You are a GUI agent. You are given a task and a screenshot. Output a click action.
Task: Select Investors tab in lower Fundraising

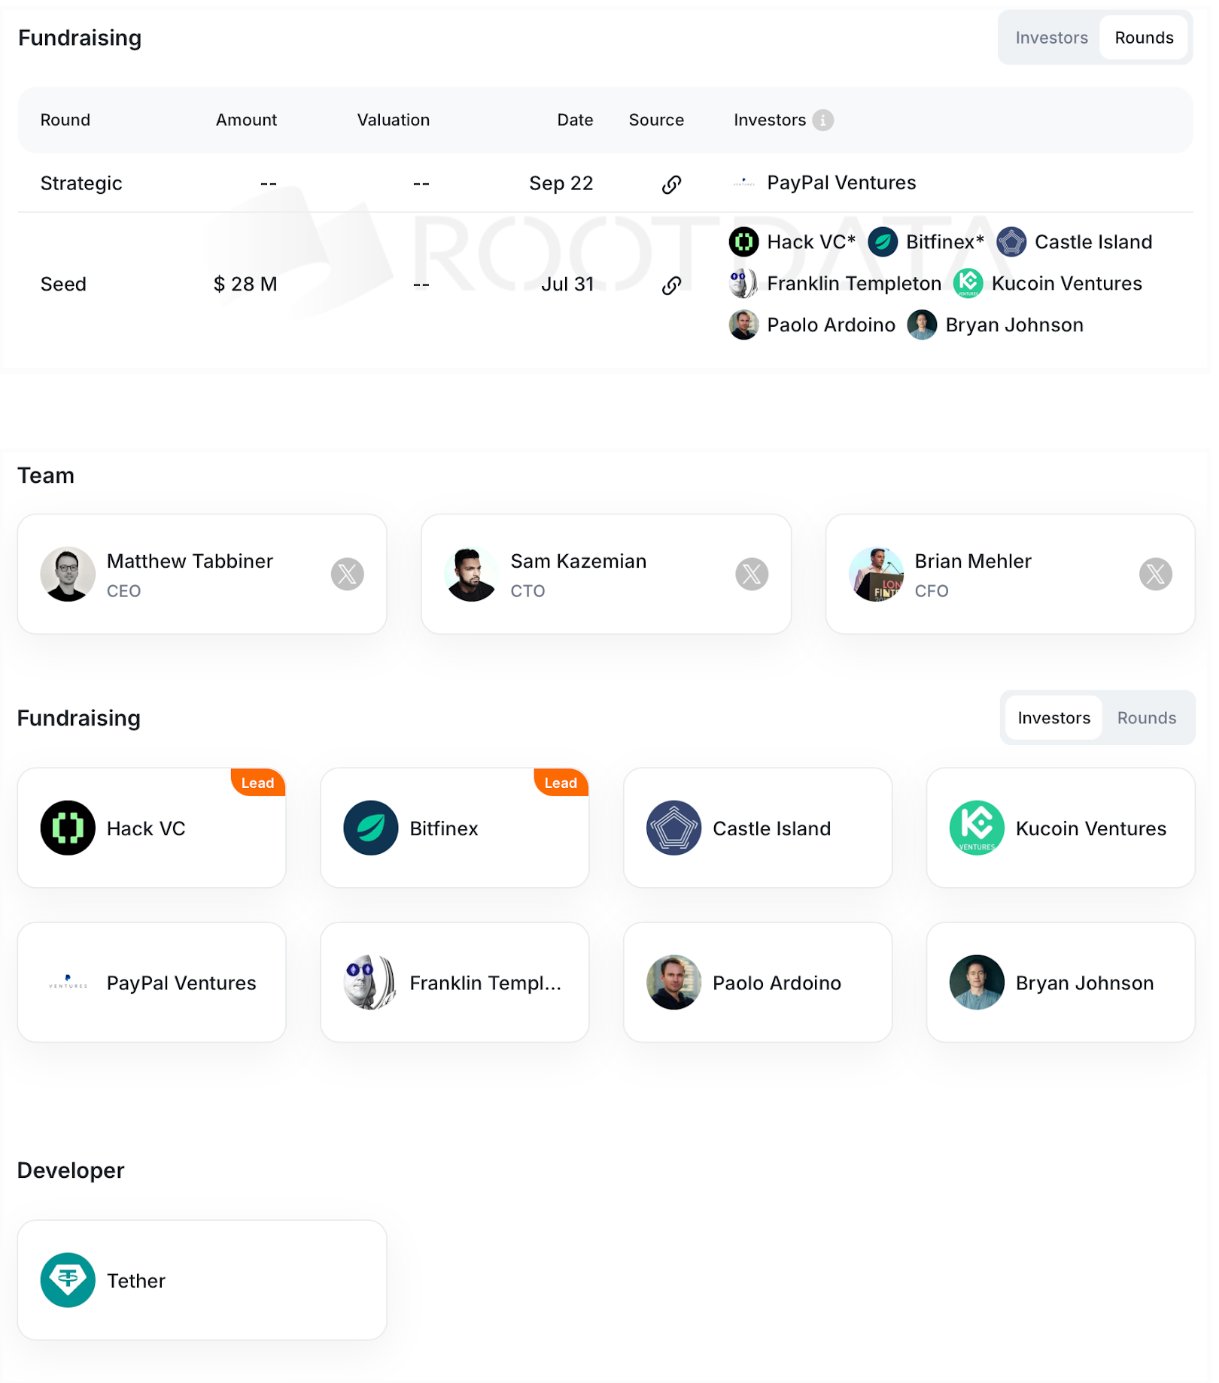tap(1054, 718)
